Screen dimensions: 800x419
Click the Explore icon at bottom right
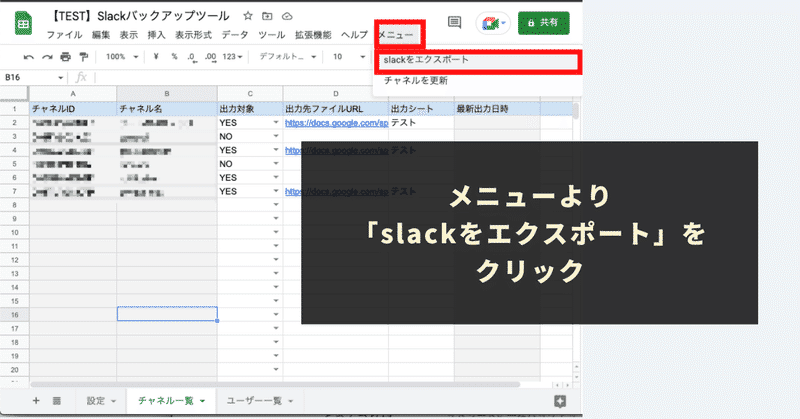click(560, 401)
